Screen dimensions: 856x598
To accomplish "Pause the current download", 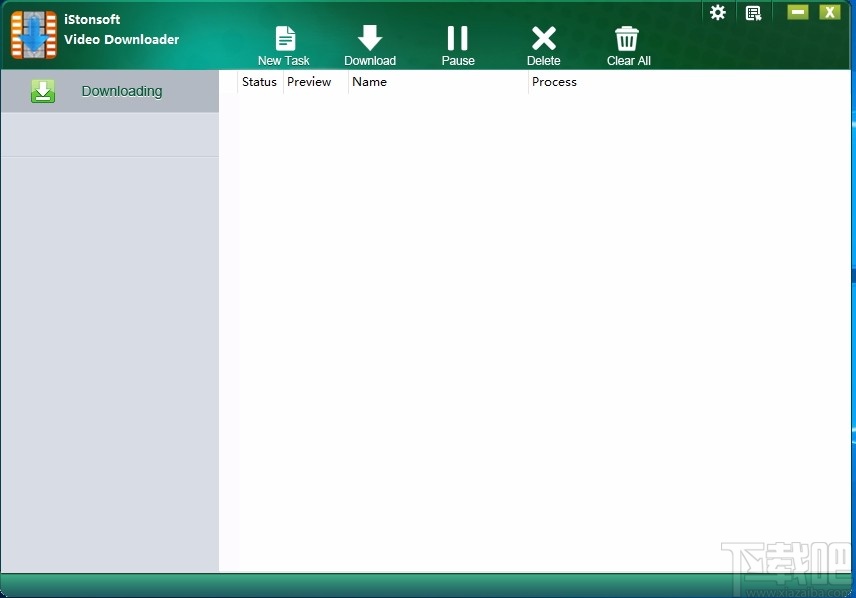I will pos(457,38).
